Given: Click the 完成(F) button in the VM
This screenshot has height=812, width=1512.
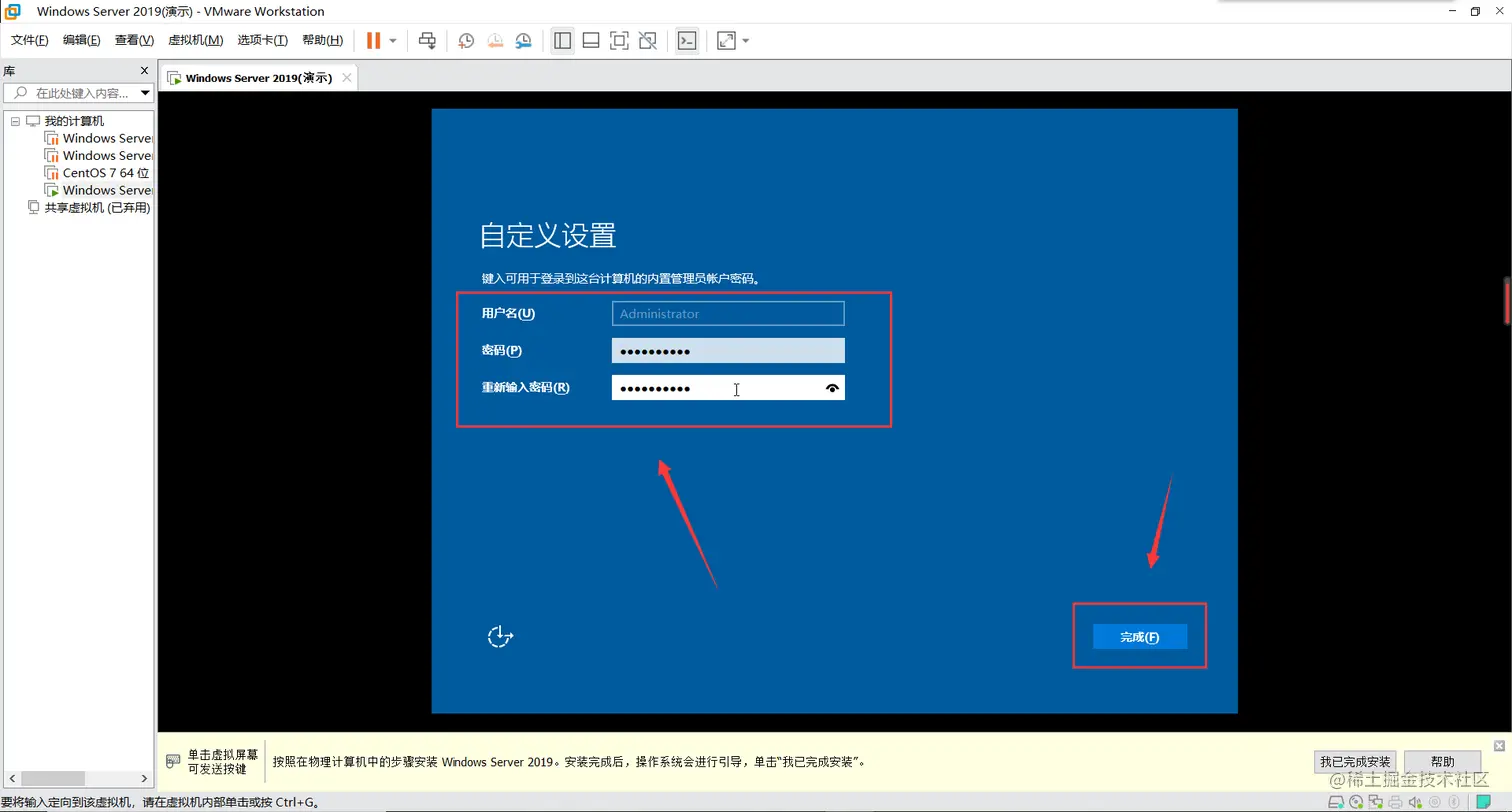Looking at the screenshot, I should coord(1139,636).
